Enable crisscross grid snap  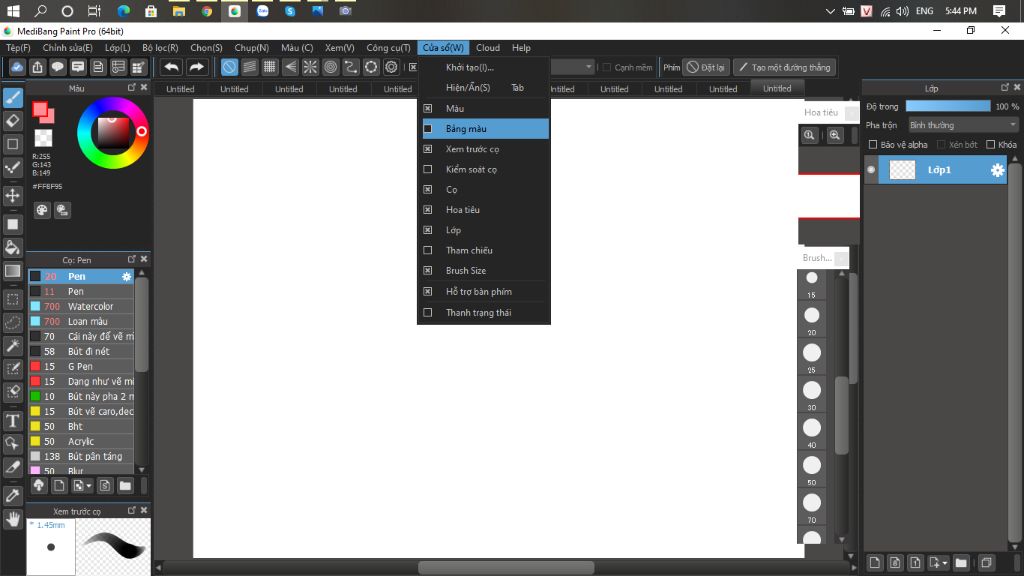click(x=270, y=67)
